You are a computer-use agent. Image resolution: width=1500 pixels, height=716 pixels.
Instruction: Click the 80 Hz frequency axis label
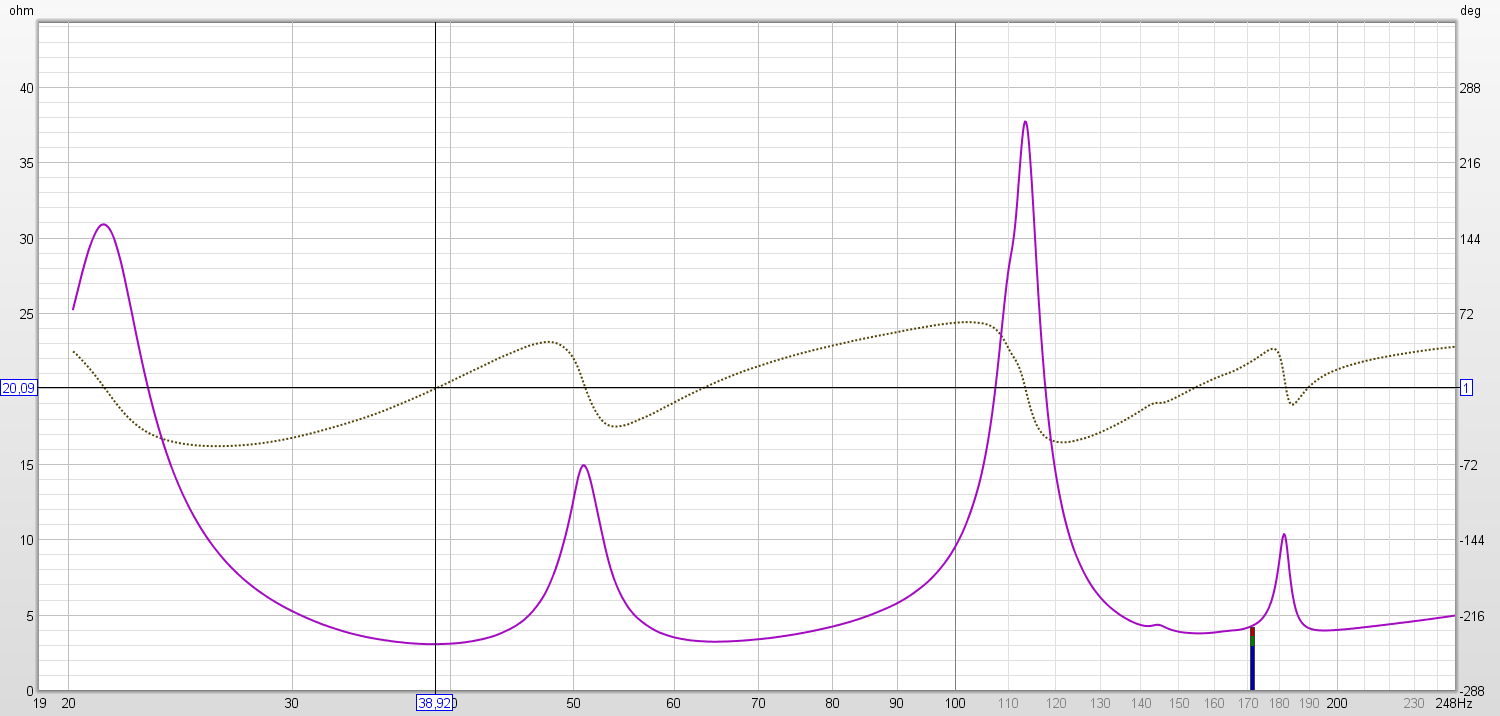pyautogui.click(x=832, y=703)
